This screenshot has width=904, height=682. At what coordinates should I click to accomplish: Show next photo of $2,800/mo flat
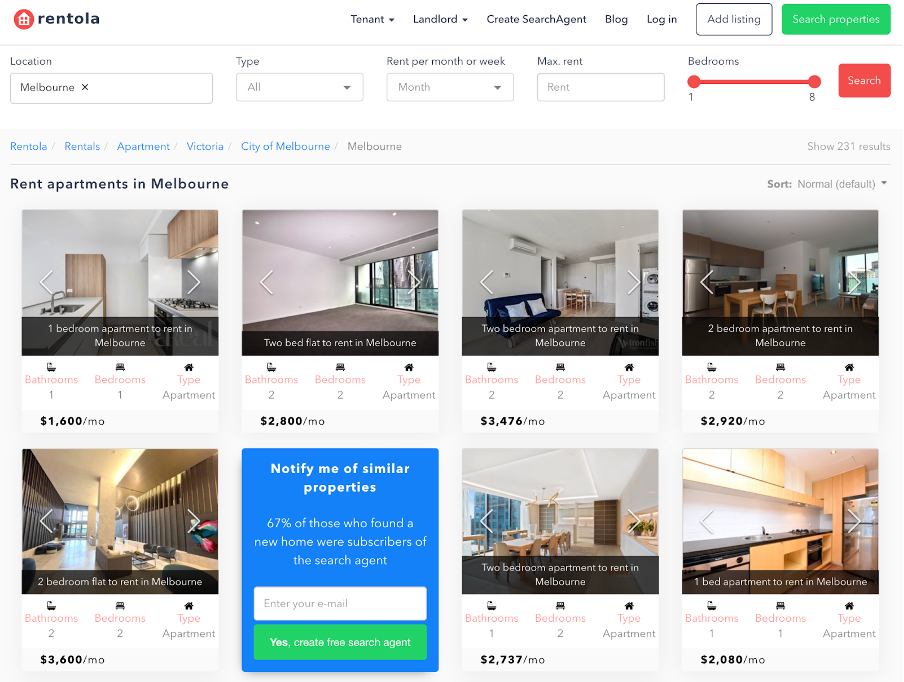414,282
